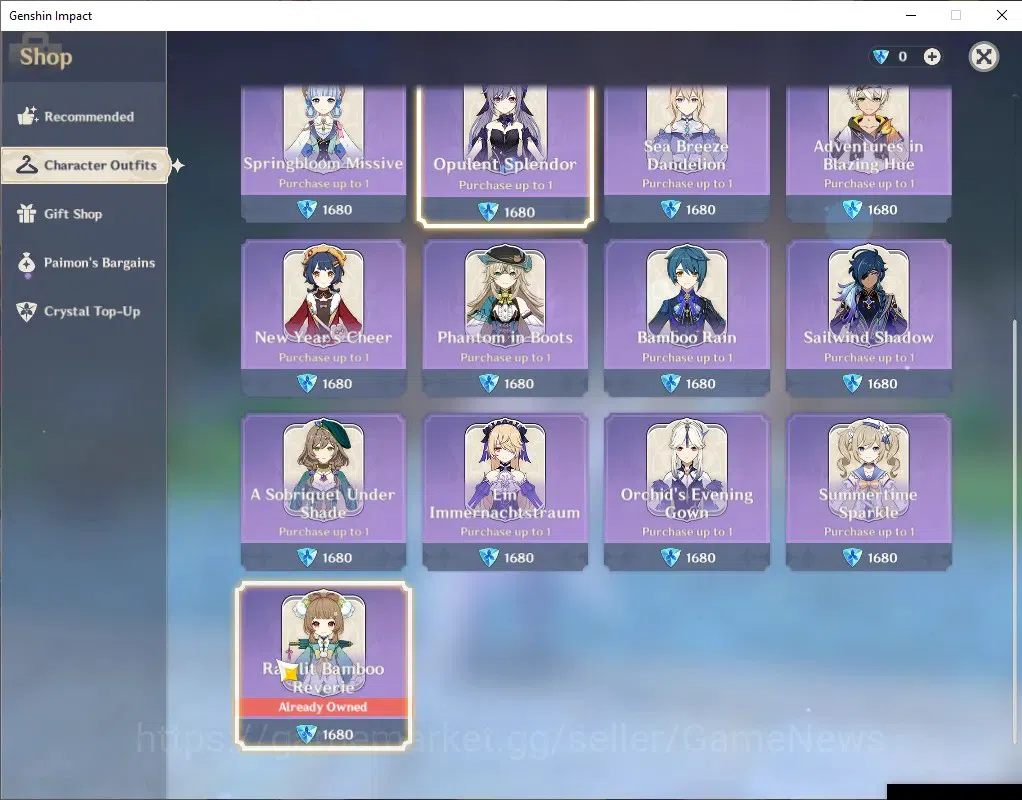Click 'Purchase up to 1' under Sailwind Shadow
1022x800 pixels.
[x=869, y=357]
